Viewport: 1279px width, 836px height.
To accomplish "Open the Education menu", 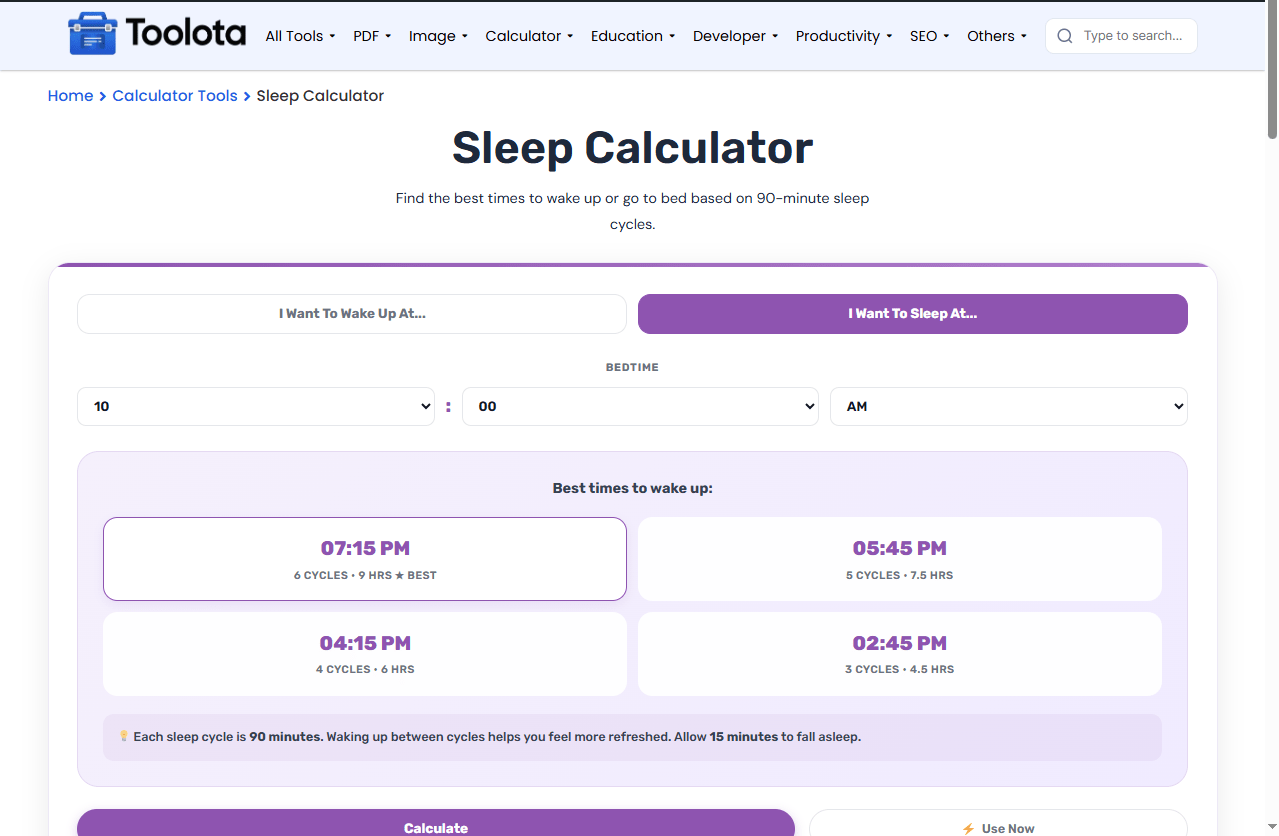I will 633,36.
